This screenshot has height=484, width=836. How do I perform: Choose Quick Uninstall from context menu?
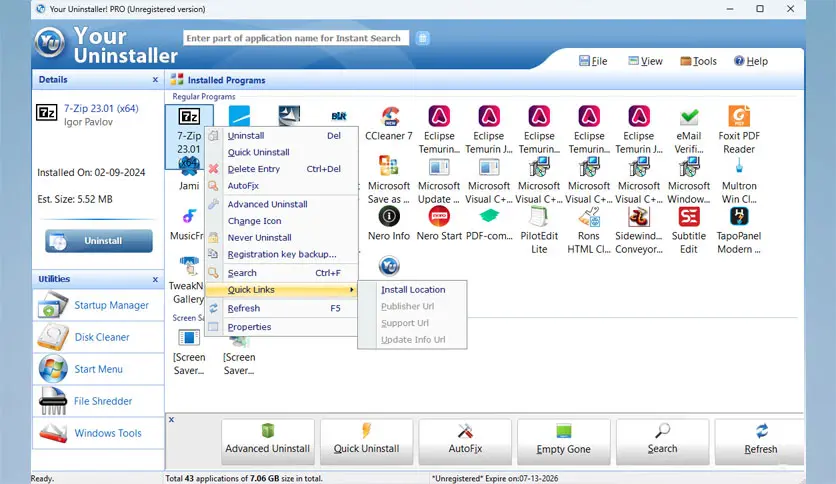[x=282, y=152]
